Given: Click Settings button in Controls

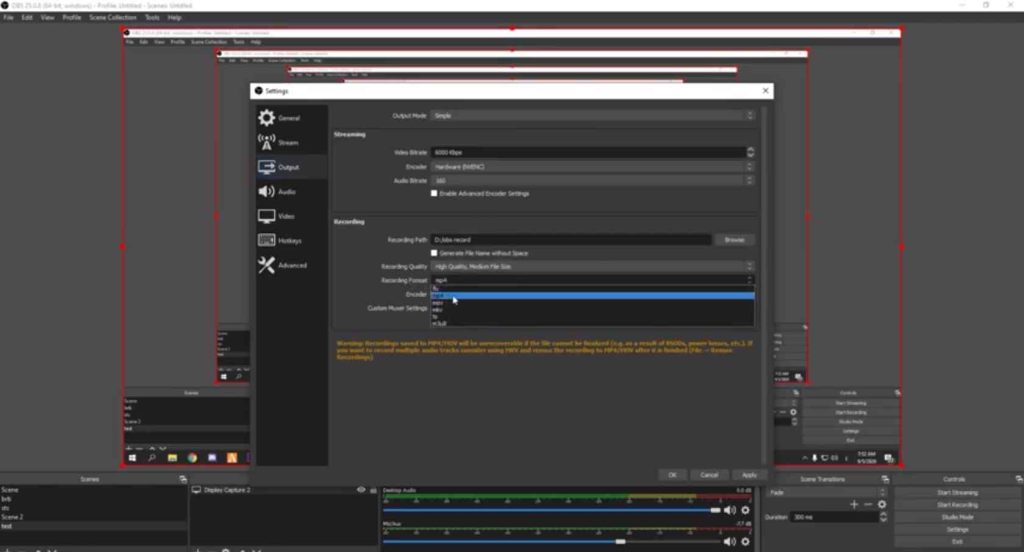Looking at the screenshot, I should click(957, 530).
